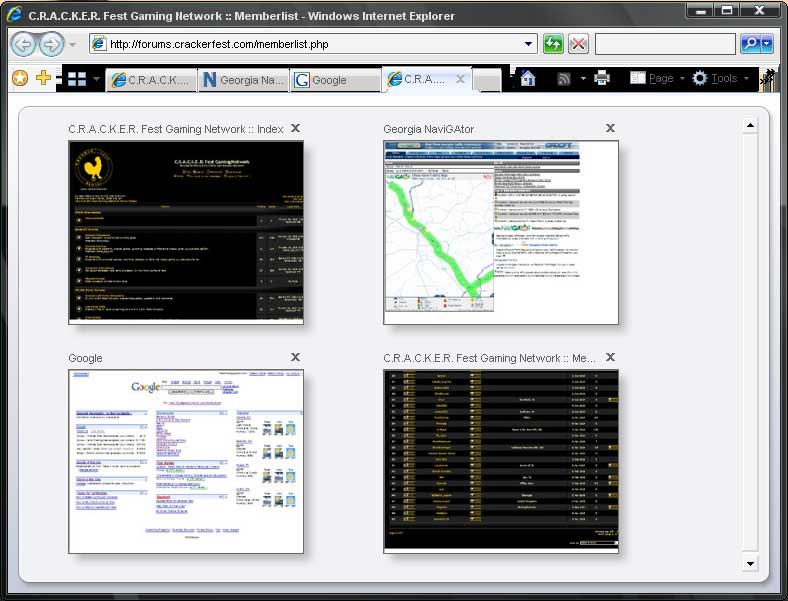
Task: Print page with printer icon
Action: 602,78
